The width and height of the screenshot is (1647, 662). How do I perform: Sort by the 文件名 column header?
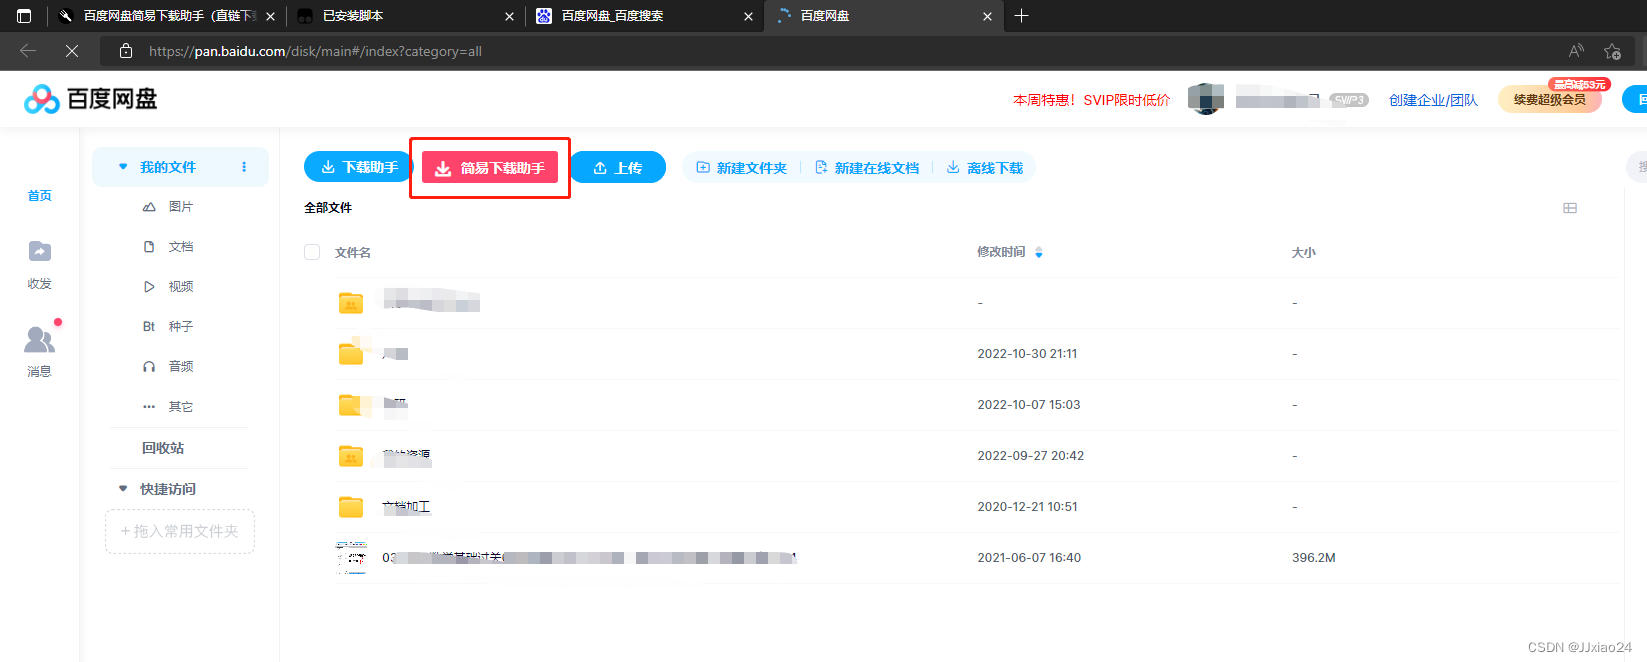(x=353, y=253)
